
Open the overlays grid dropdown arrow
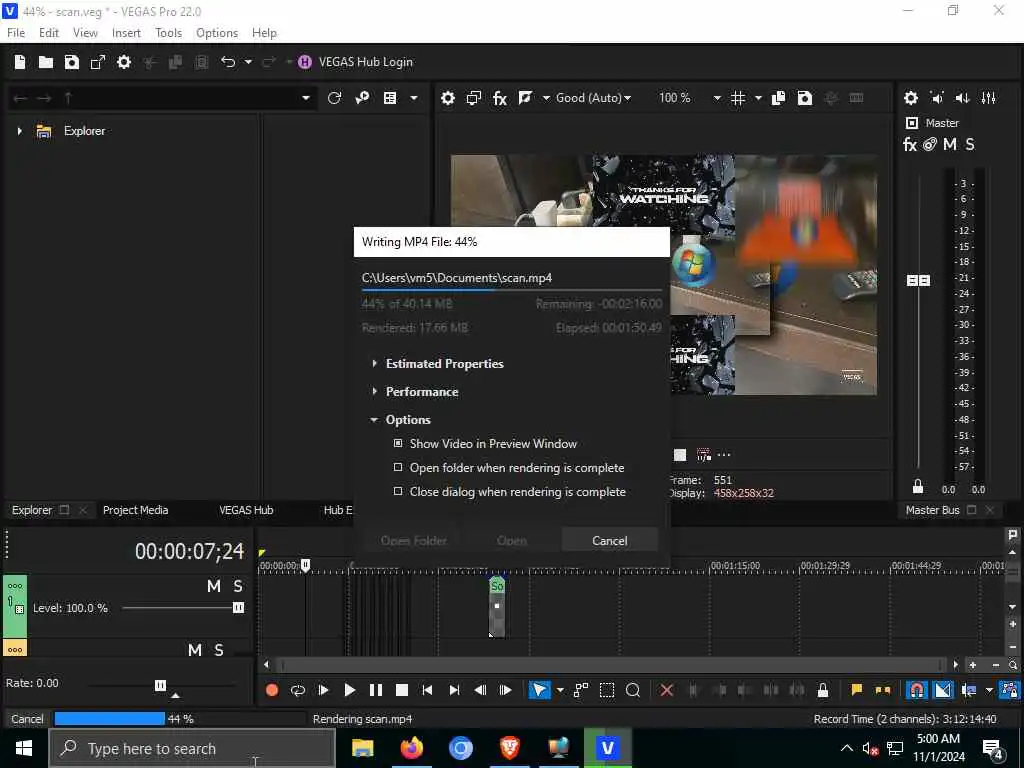point(758,98)
